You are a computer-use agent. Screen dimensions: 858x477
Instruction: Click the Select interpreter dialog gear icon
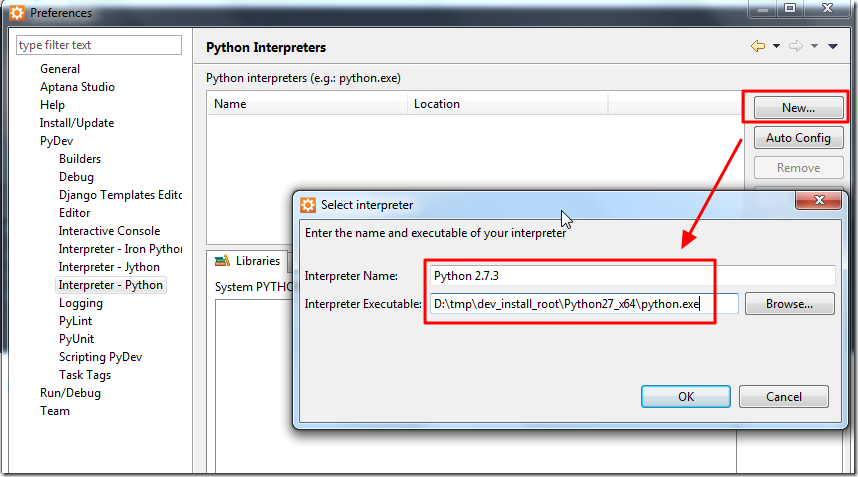click(x=308, y=205)
